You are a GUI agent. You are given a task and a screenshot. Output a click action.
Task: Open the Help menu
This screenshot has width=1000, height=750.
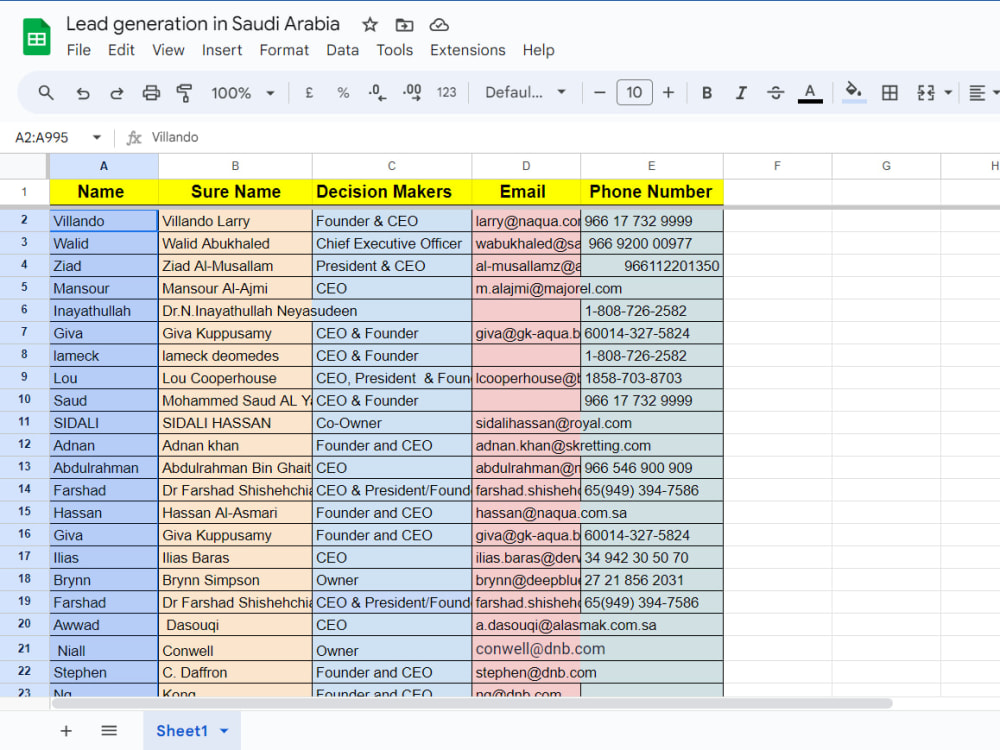[x=538, y=50]
